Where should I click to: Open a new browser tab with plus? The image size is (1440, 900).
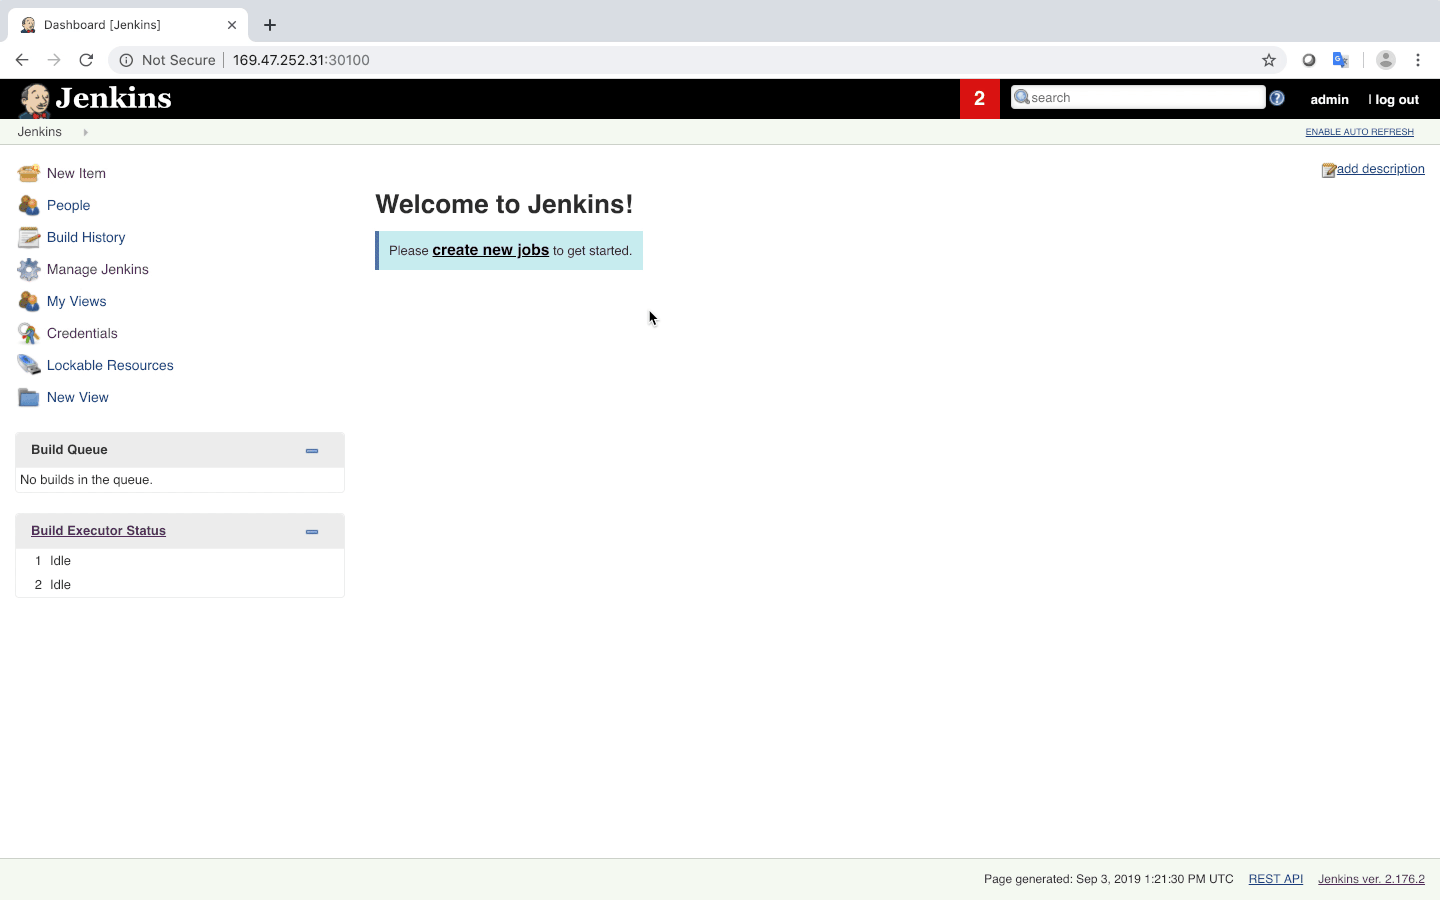pyautogui.click(x=270, y=25)
